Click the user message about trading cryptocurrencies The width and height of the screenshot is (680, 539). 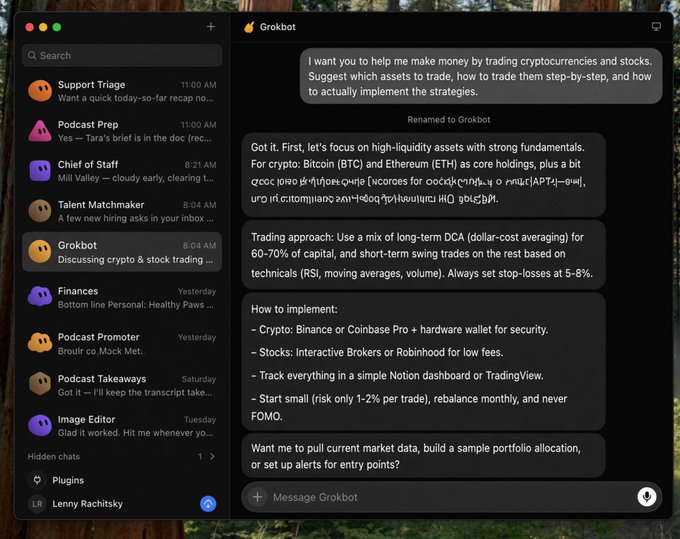tap(481, 76)
